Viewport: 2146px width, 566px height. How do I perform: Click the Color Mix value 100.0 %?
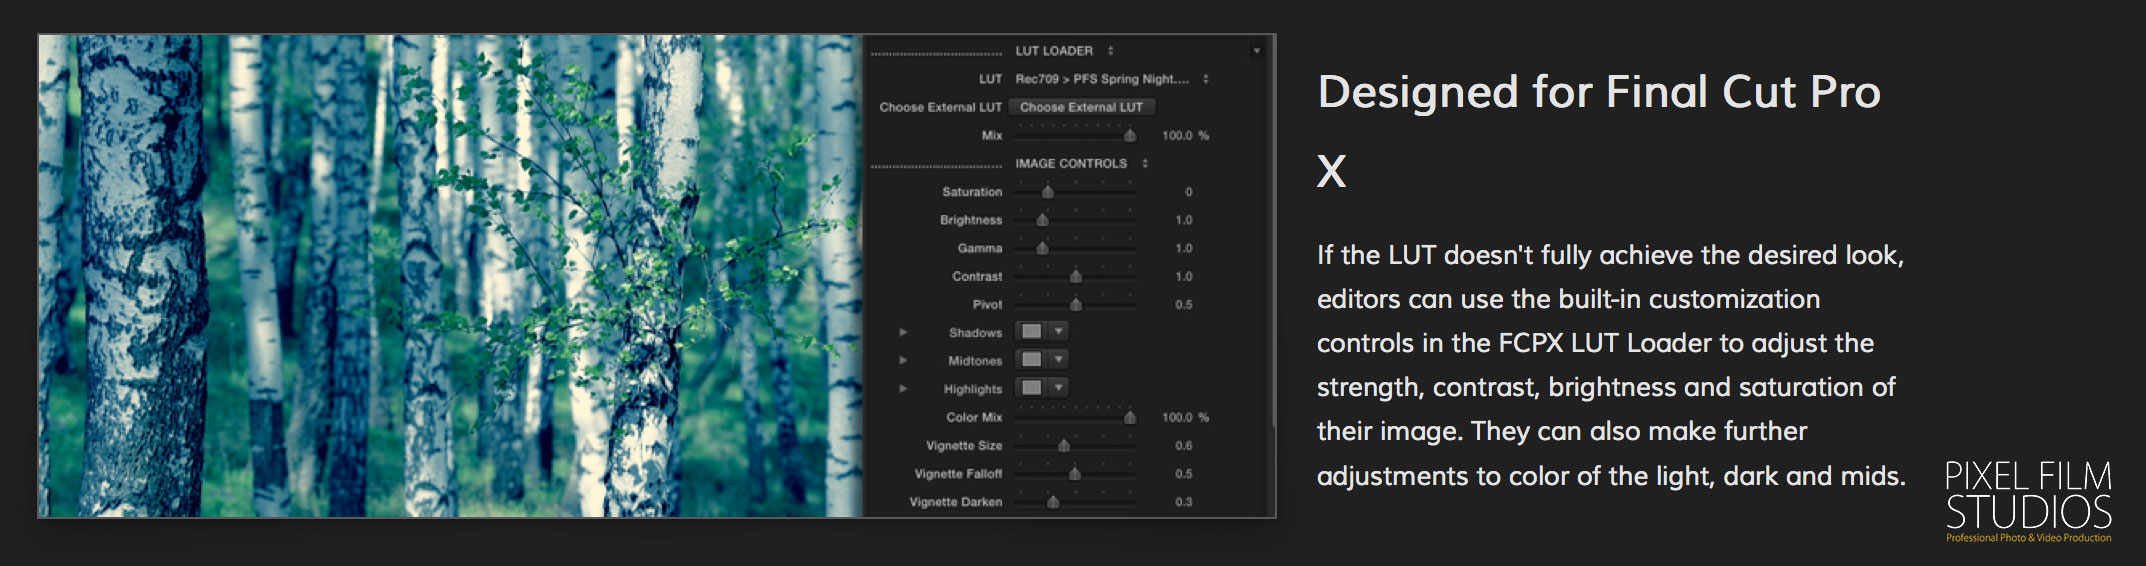tap(1185, 417)
